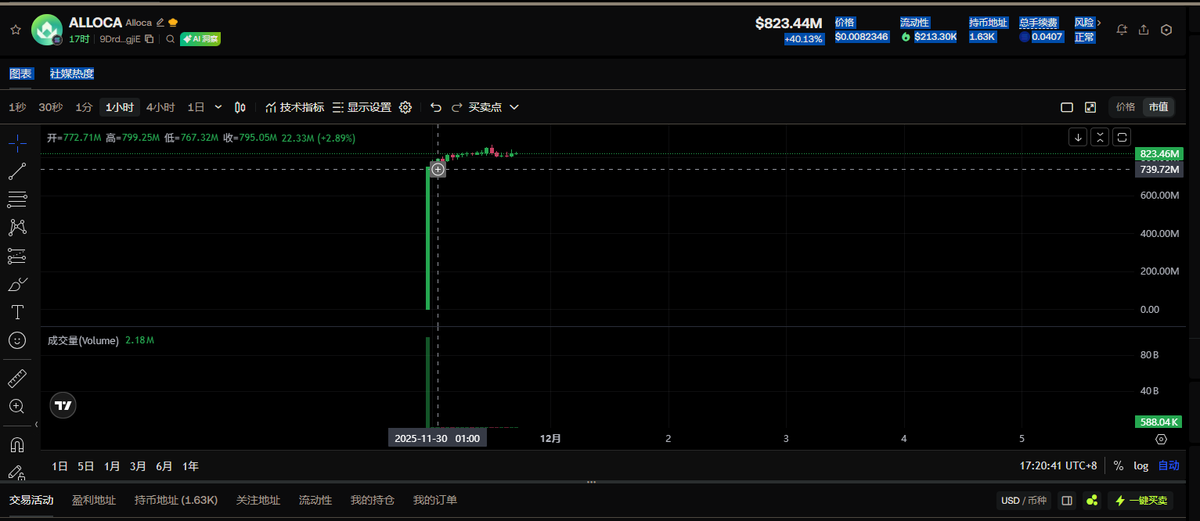Toggle the magnet snap mode

(17, 444)
